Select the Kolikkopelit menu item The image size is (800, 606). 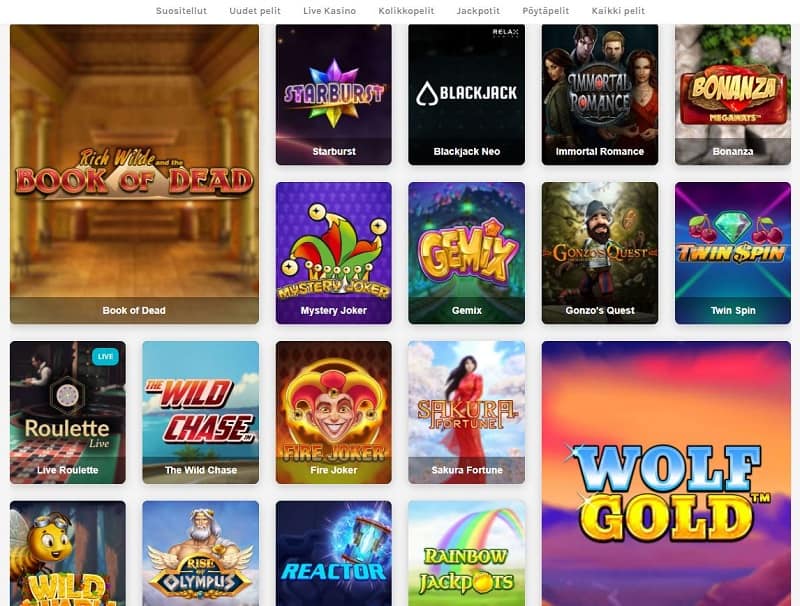pos(406,11)
